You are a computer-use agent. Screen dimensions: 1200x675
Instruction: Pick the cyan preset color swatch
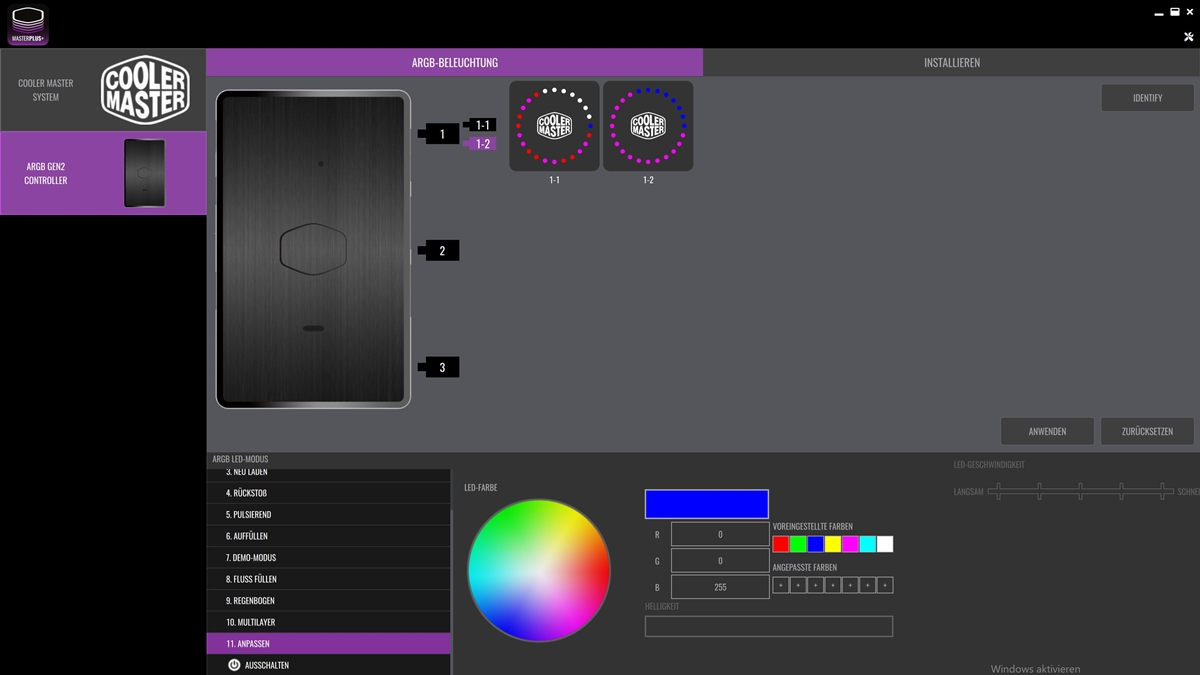point(867,544)
